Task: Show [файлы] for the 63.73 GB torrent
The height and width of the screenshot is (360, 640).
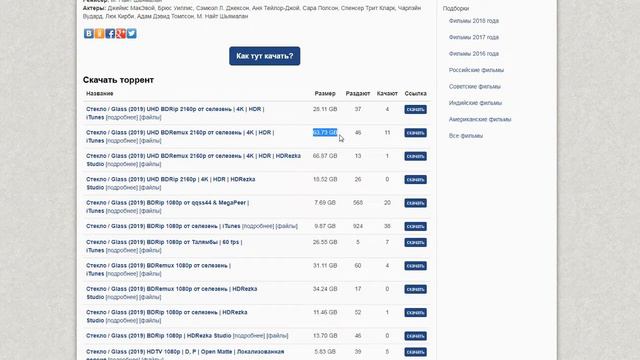Action: [150, 141]
